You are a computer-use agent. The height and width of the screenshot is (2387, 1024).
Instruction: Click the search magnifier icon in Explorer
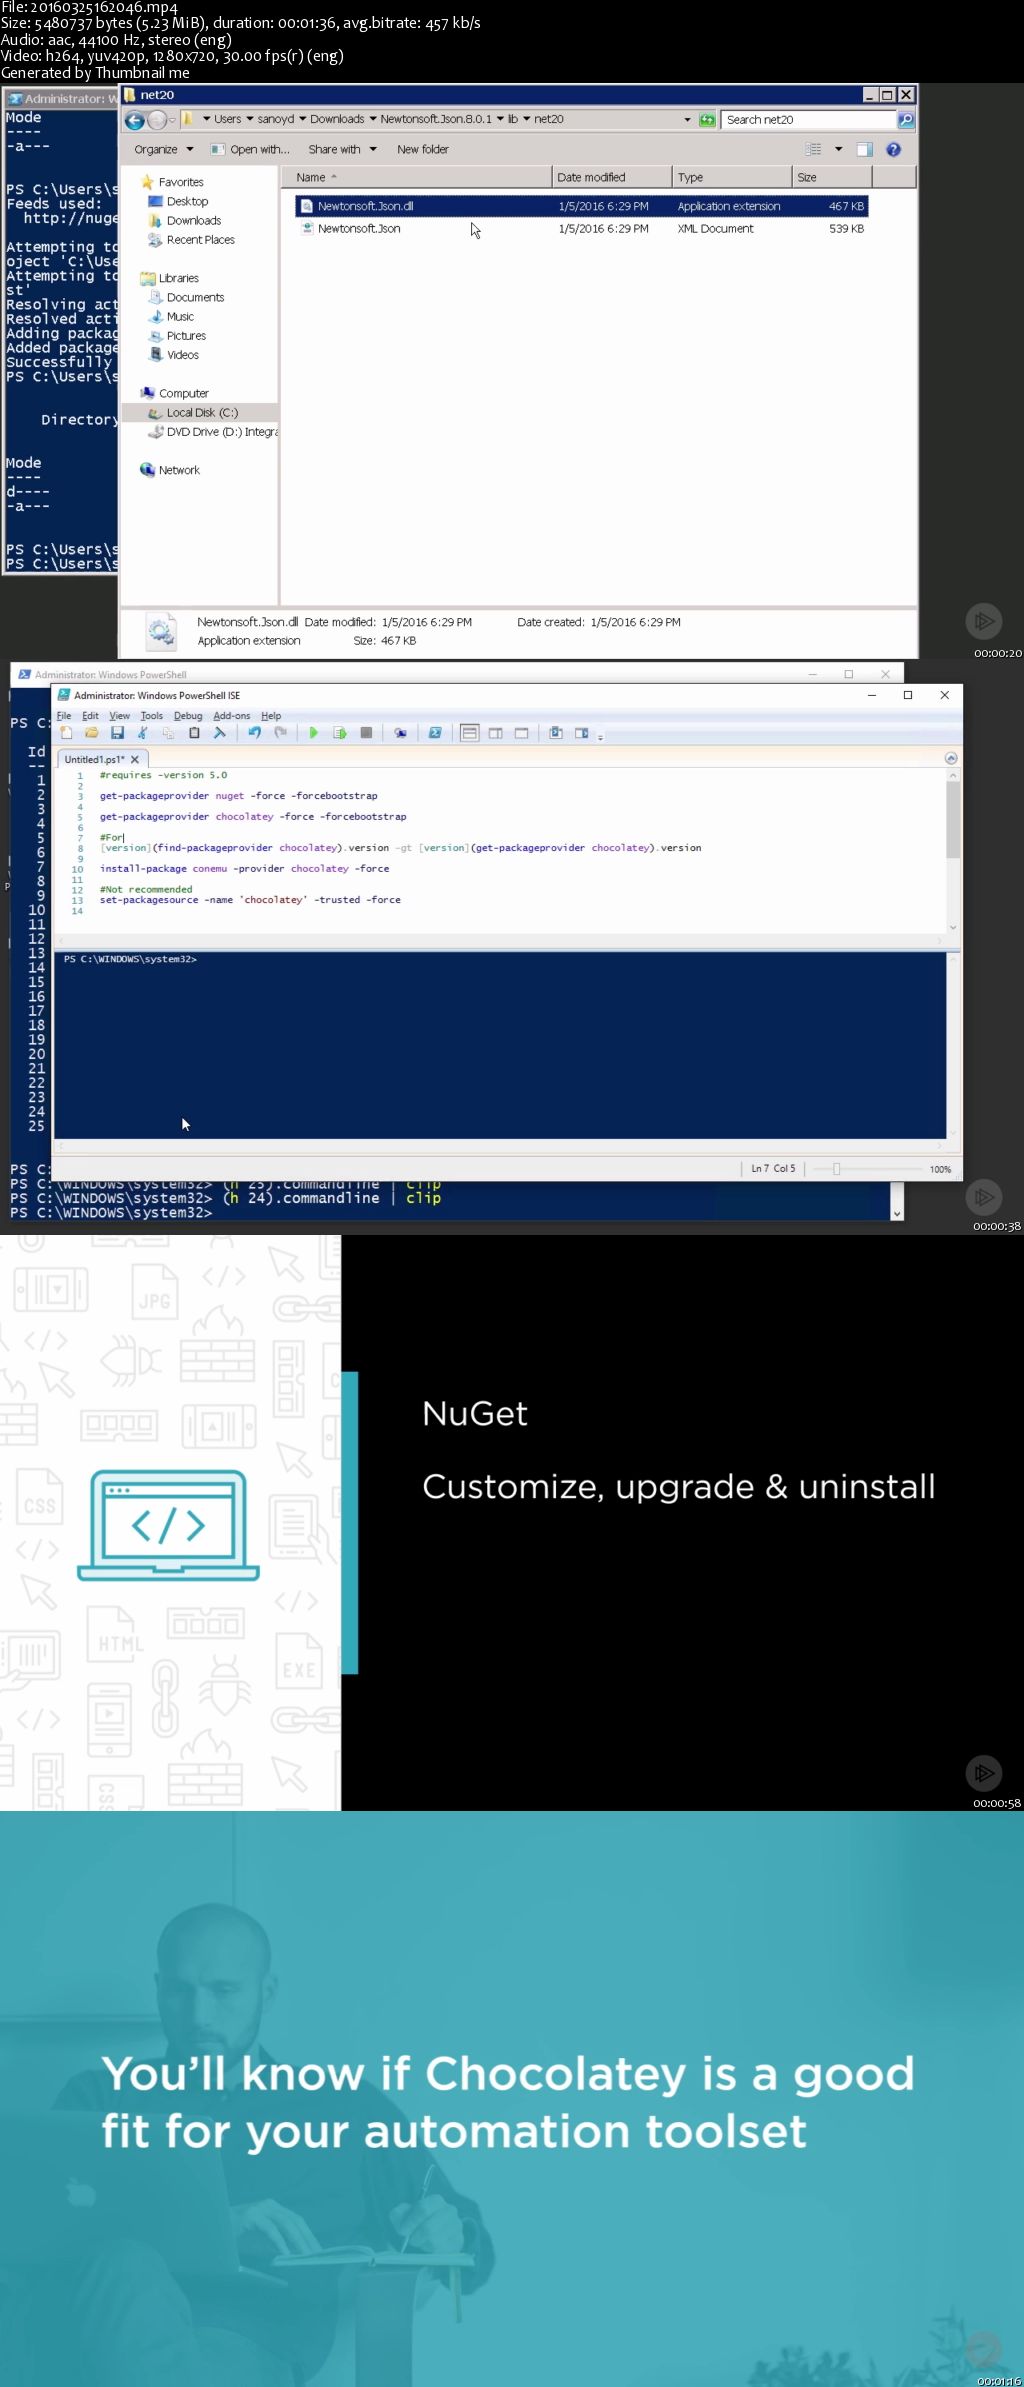(x=905, y=120)
